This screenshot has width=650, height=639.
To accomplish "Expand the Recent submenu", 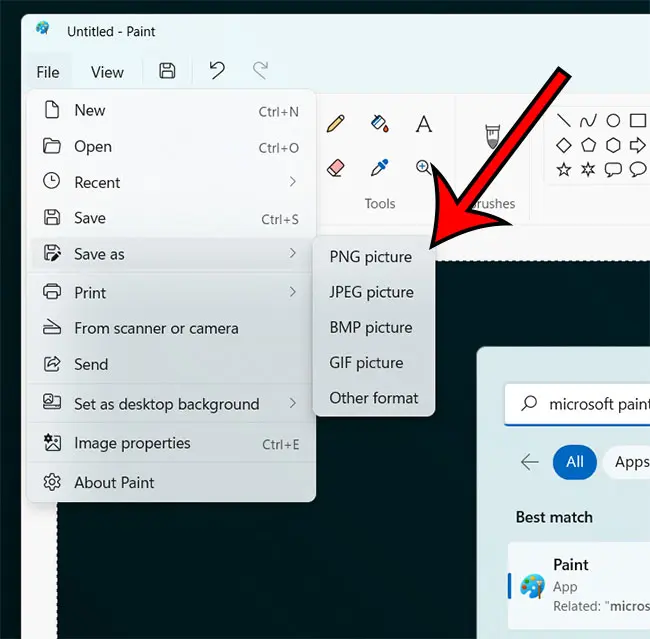I will point(171,182).
